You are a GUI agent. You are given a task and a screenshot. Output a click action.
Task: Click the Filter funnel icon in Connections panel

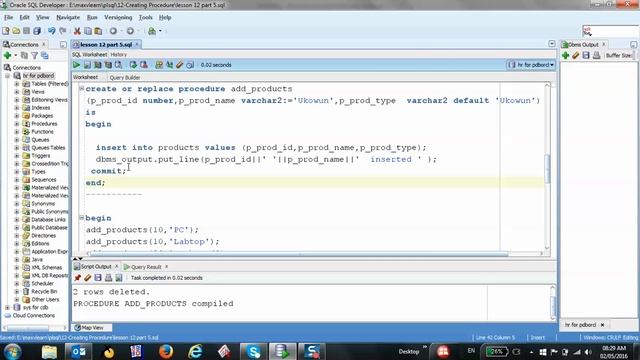35,56
